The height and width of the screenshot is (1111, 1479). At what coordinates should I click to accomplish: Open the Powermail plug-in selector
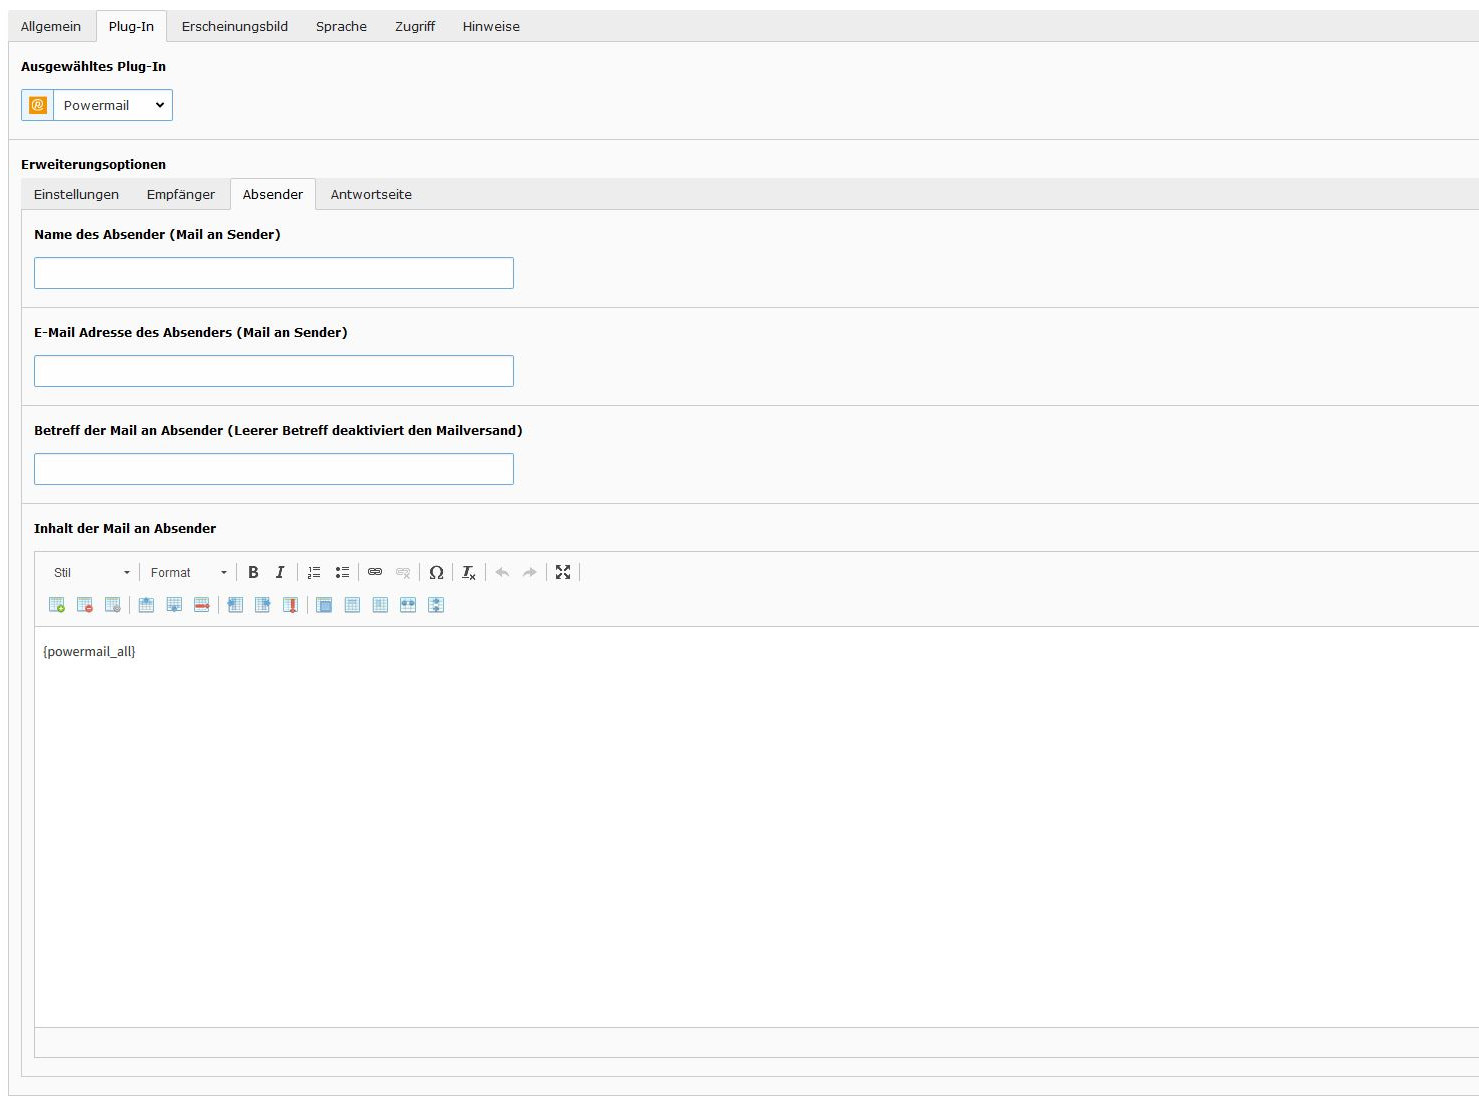pyautogui.click(x=112, y=105)
